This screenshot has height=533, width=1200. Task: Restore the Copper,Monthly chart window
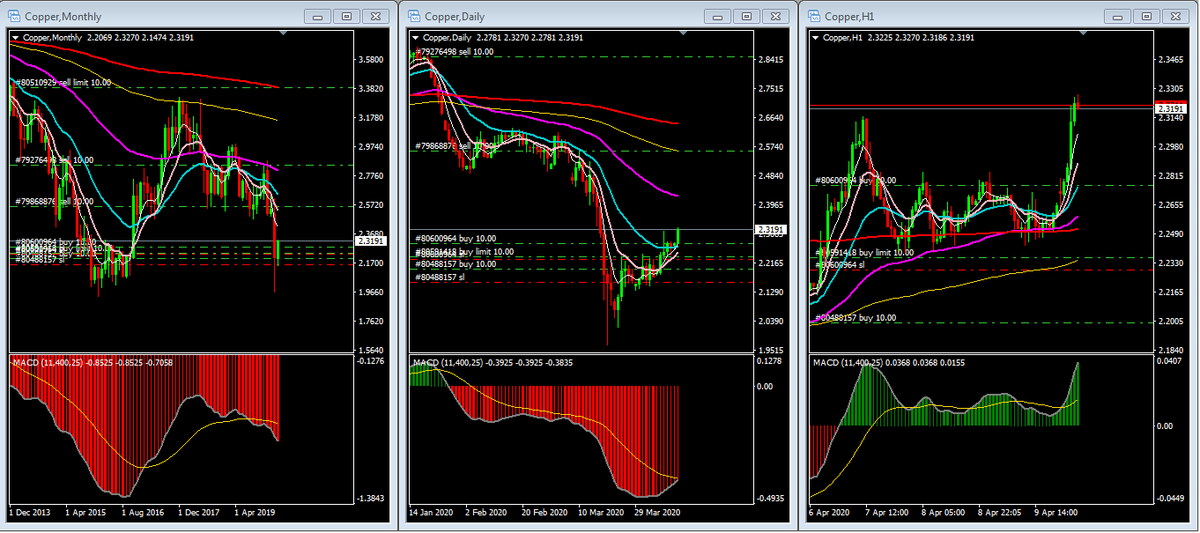click(x=346, y=16)
